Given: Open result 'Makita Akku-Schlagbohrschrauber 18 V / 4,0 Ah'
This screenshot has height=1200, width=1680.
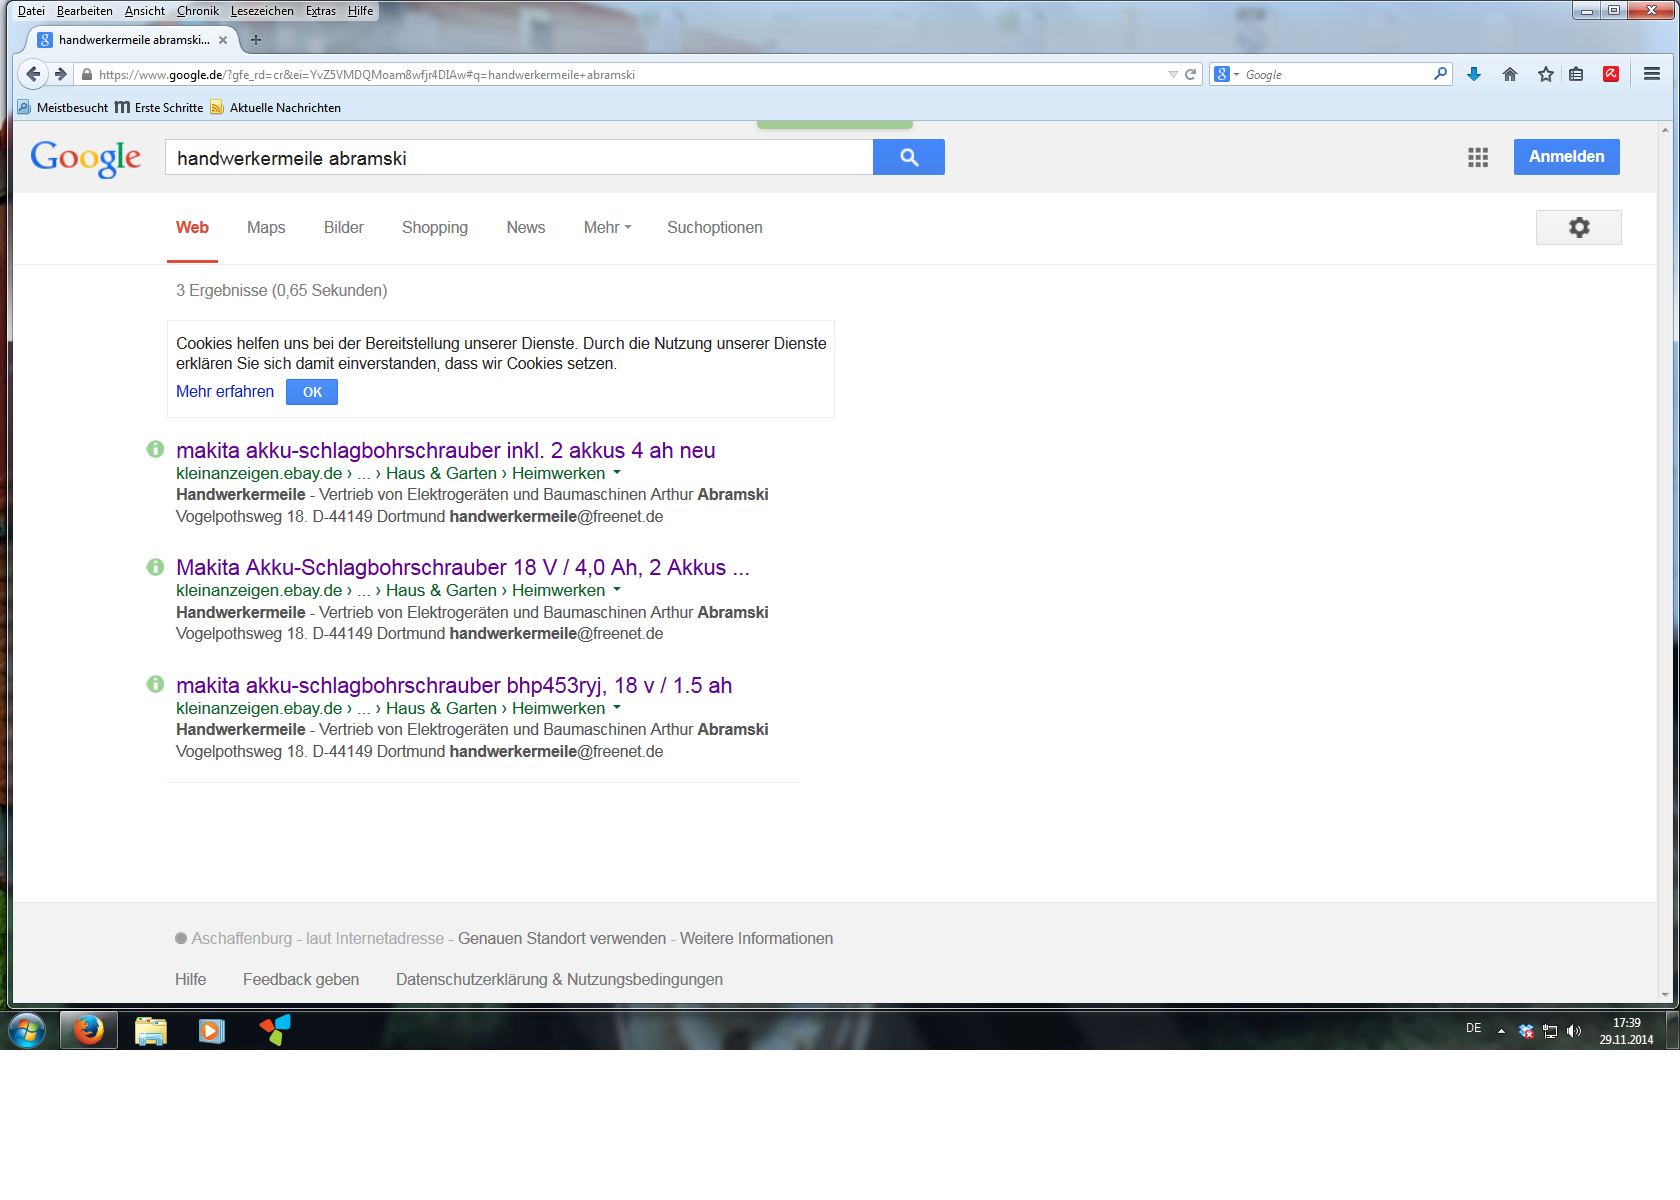Looking at the screenshot, I should (x=463, y=567).
